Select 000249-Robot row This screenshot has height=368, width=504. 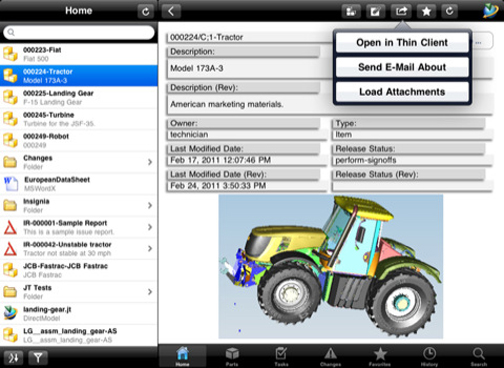(x=79, y=140)
